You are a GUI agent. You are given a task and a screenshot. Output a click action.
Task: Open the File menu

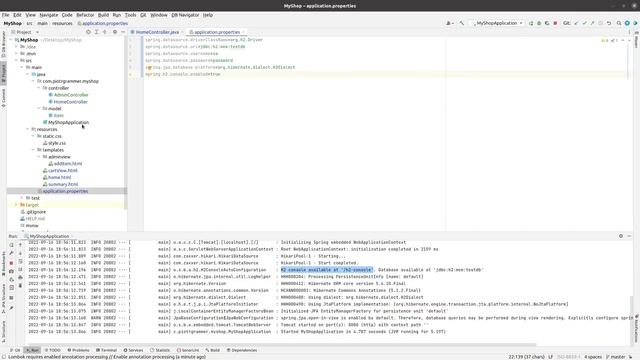(x=5, y=15)
